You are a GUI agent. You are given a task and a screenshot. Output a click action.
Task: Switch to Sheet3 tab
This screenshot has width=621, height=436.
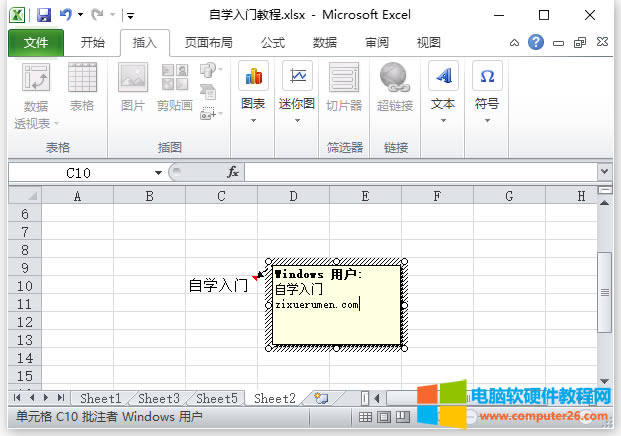[158, 398]
